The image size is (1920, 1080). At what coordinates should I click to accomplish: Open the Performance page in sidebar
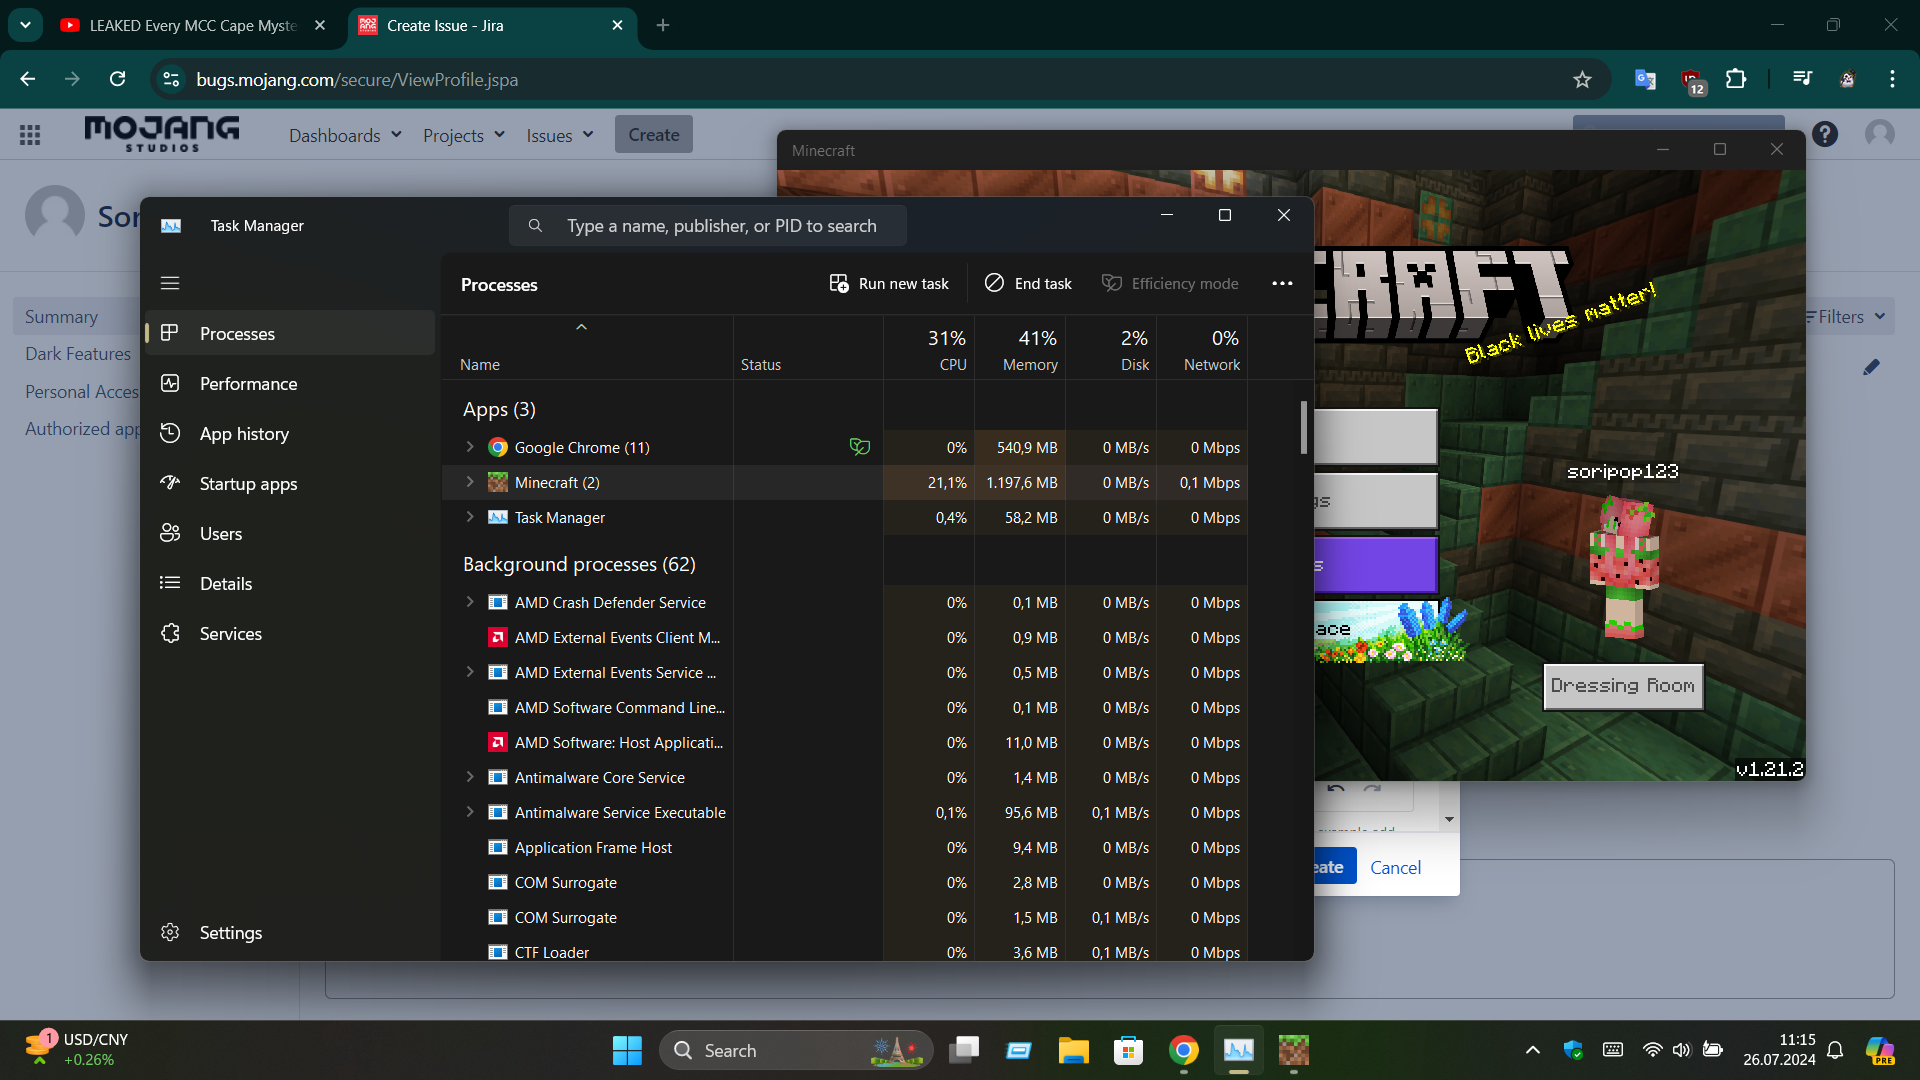[x=248, y=384]
